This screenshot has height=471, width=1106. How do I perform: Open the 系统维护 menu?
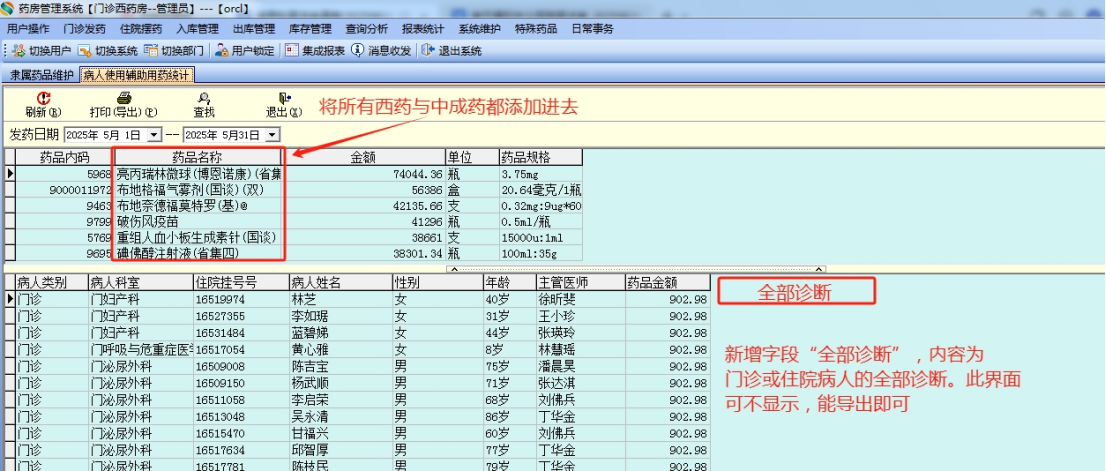click(480, 29)
